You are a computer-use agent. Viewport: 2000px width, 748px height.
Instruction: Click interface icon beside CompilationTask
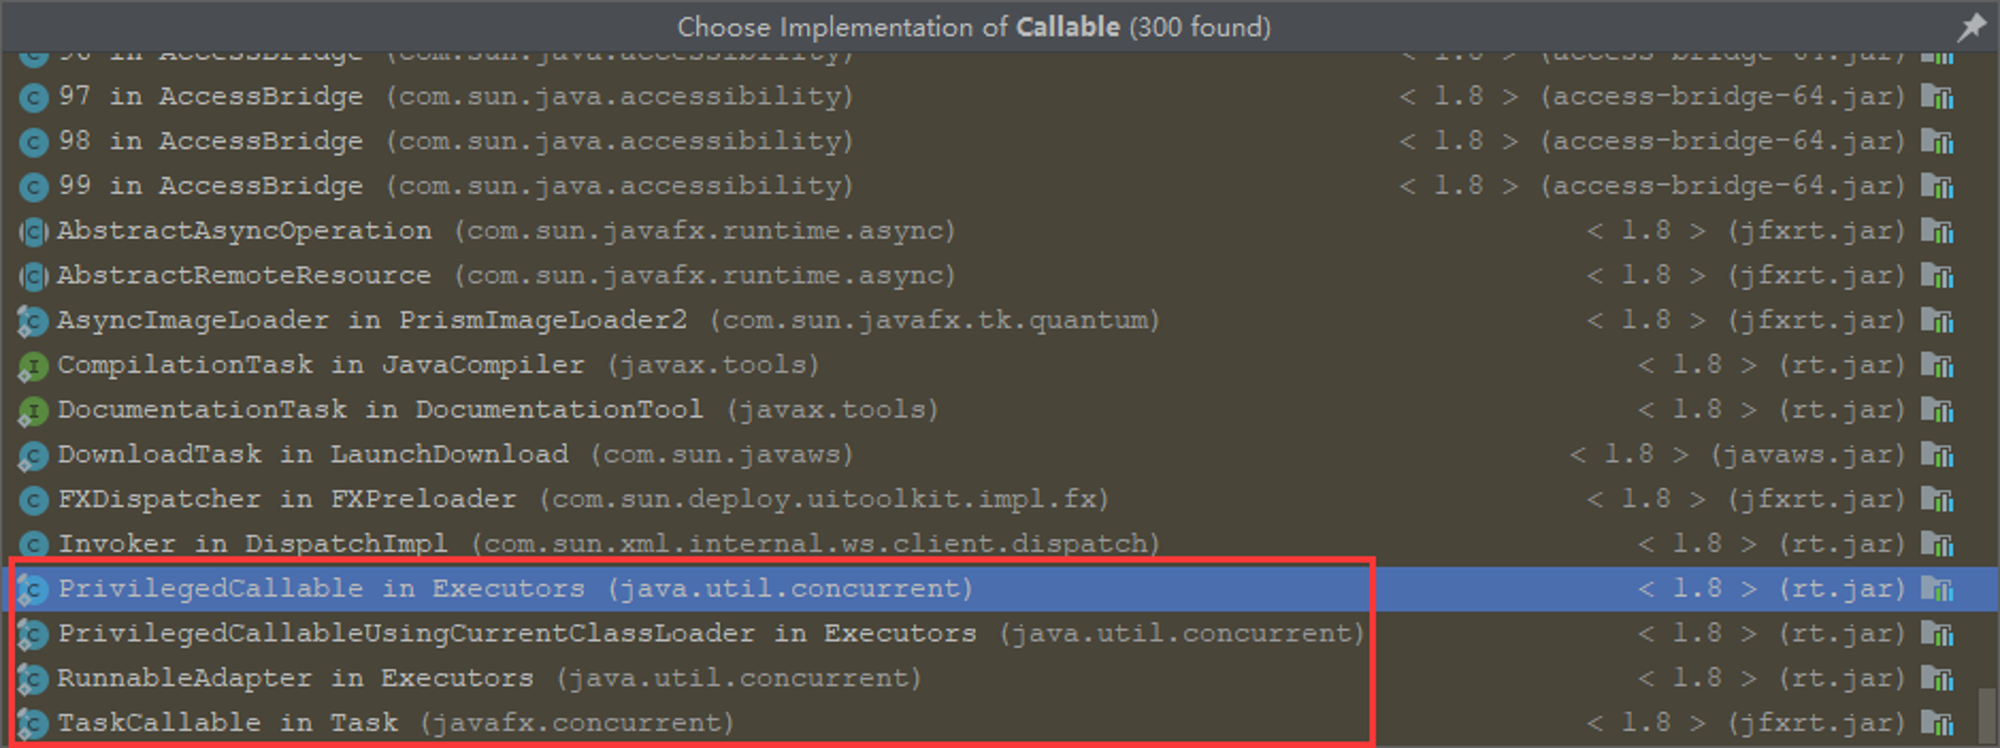(32, 366)
